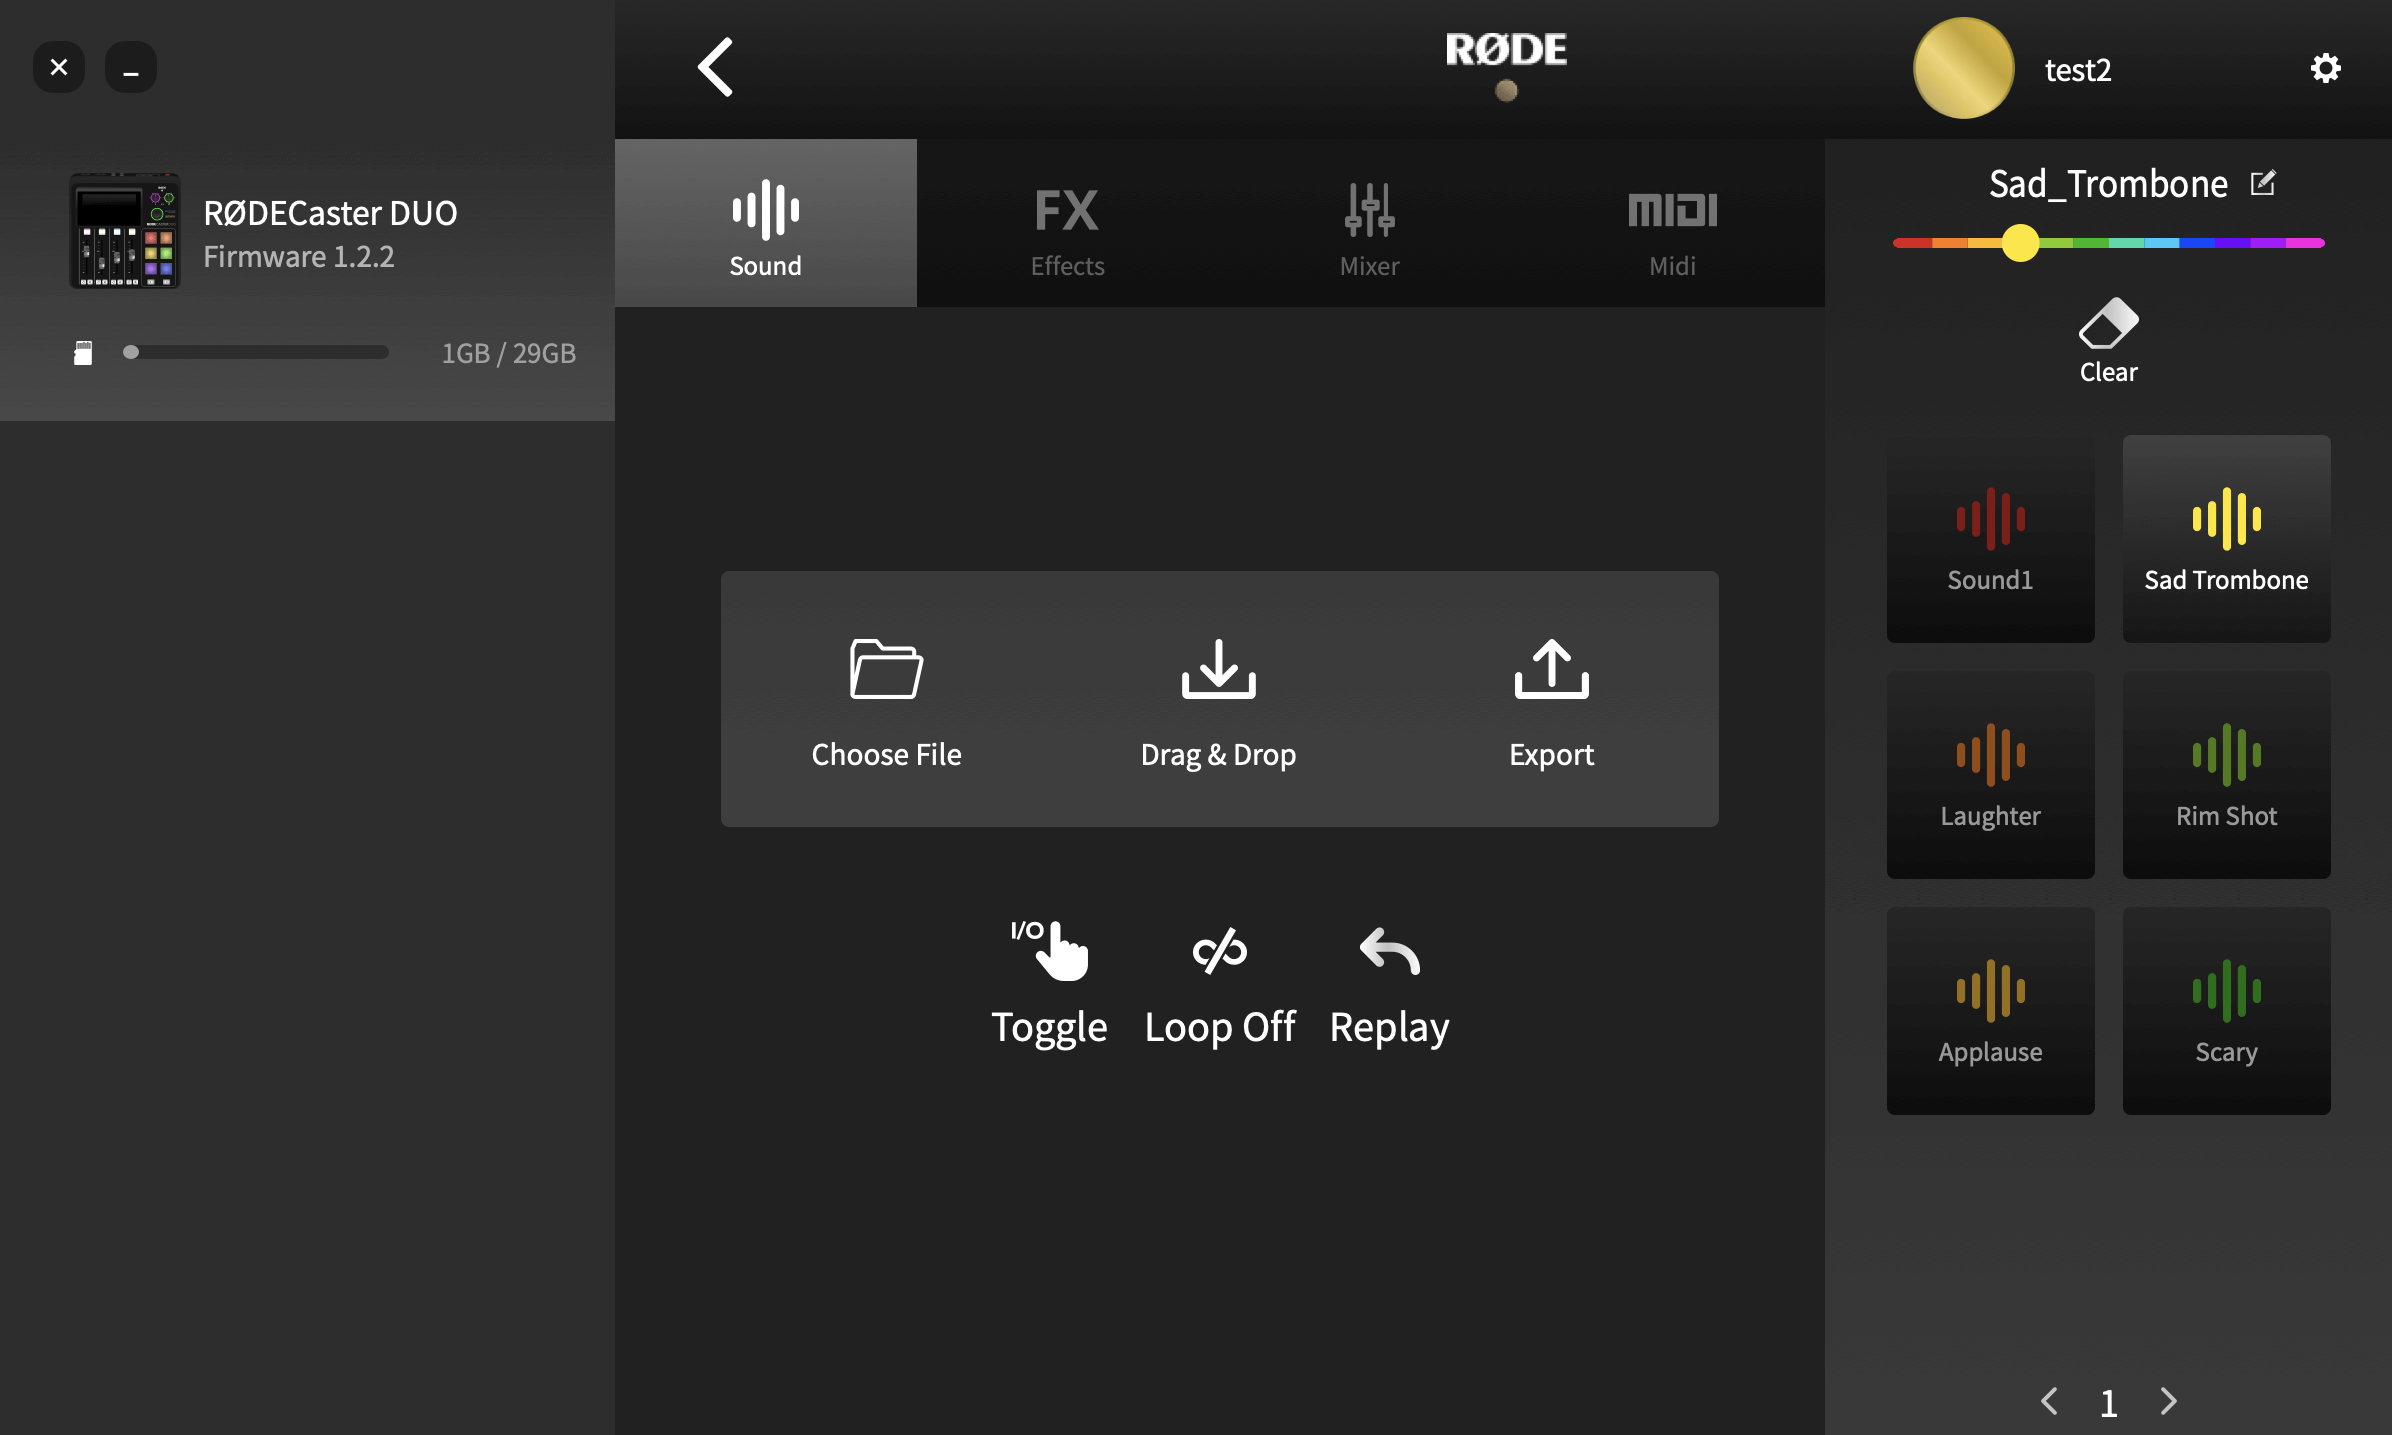Select the Scary sound pad
Image resolution: width=2392 pixels, height=1435 pixels.
coord(2225,1011)
